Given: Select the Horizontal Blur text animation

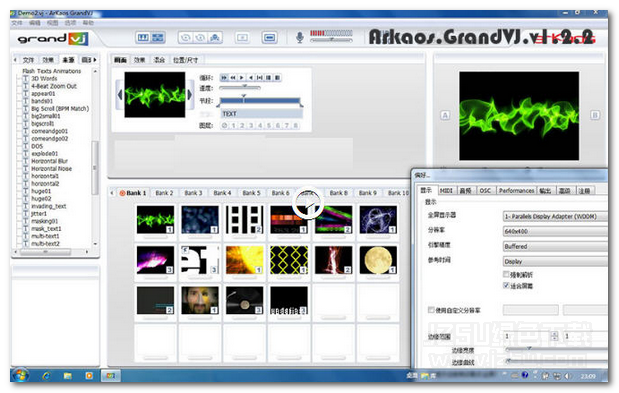Looking at the screenshot, I should (49, 161).
